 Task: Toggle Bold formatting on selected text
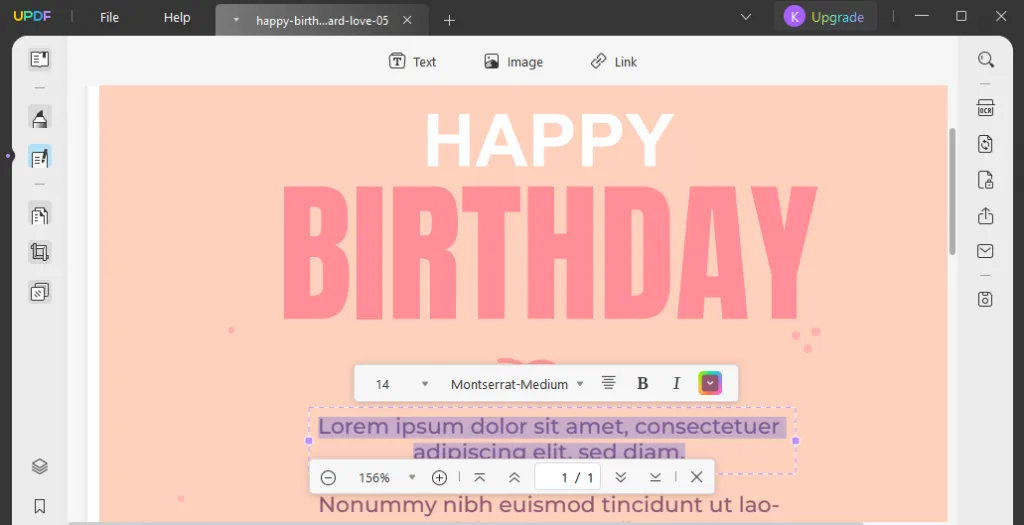pyautogui.click(x=643, y=383)
